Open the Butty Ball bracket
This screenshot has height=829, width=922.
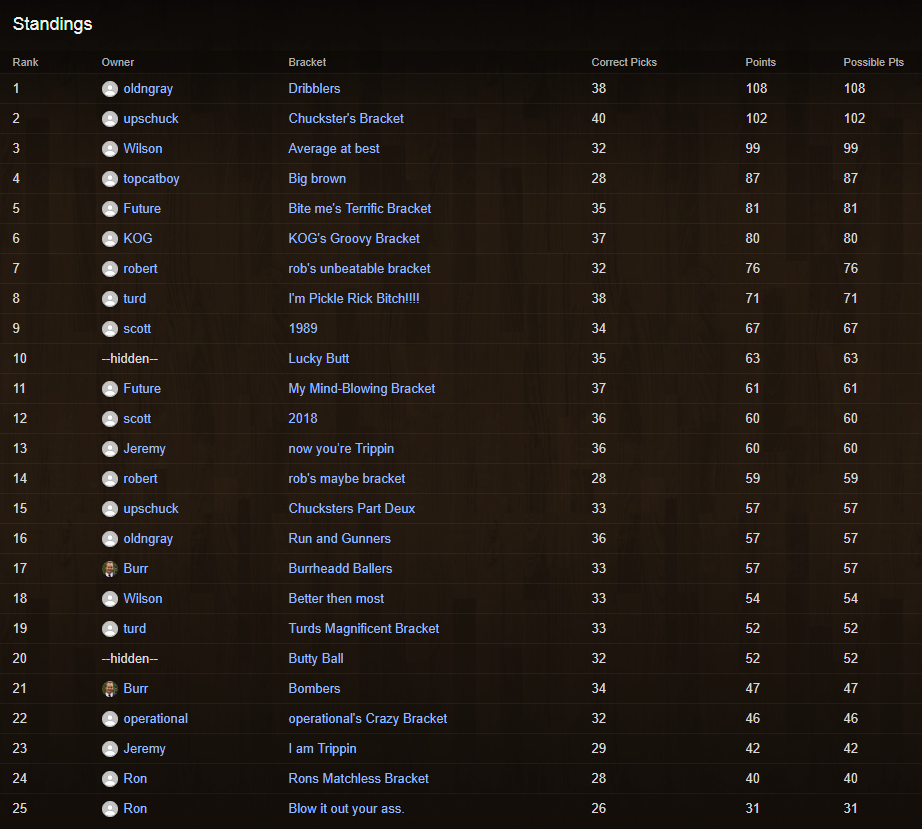(316, 658)
